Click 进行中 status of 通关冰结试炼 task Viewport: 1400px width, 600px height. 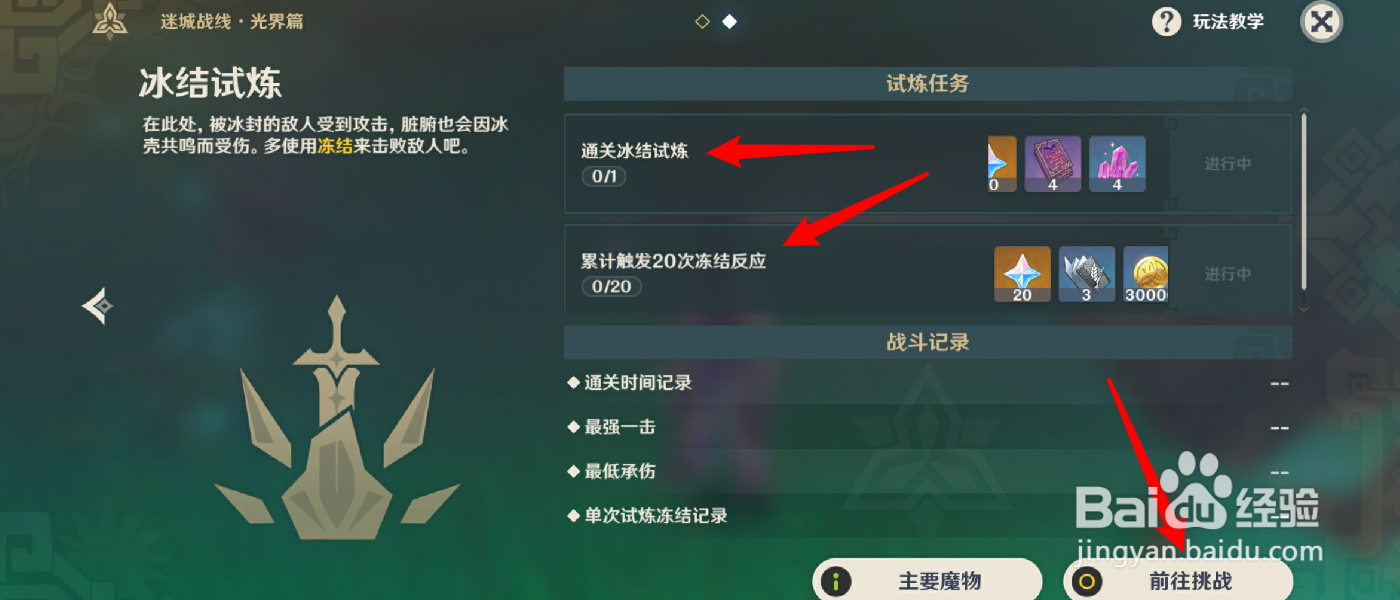click(1227, 164)
